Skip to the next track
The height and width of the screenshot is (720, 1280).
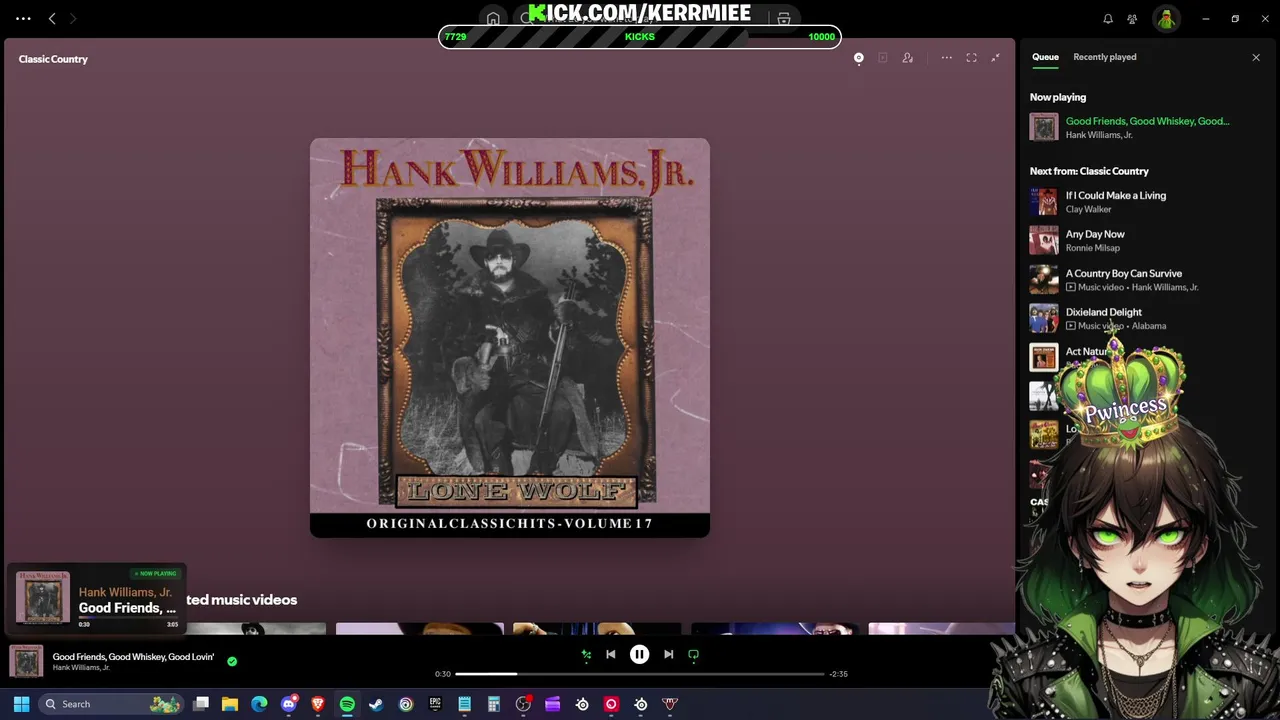click(x=668, y=655)
